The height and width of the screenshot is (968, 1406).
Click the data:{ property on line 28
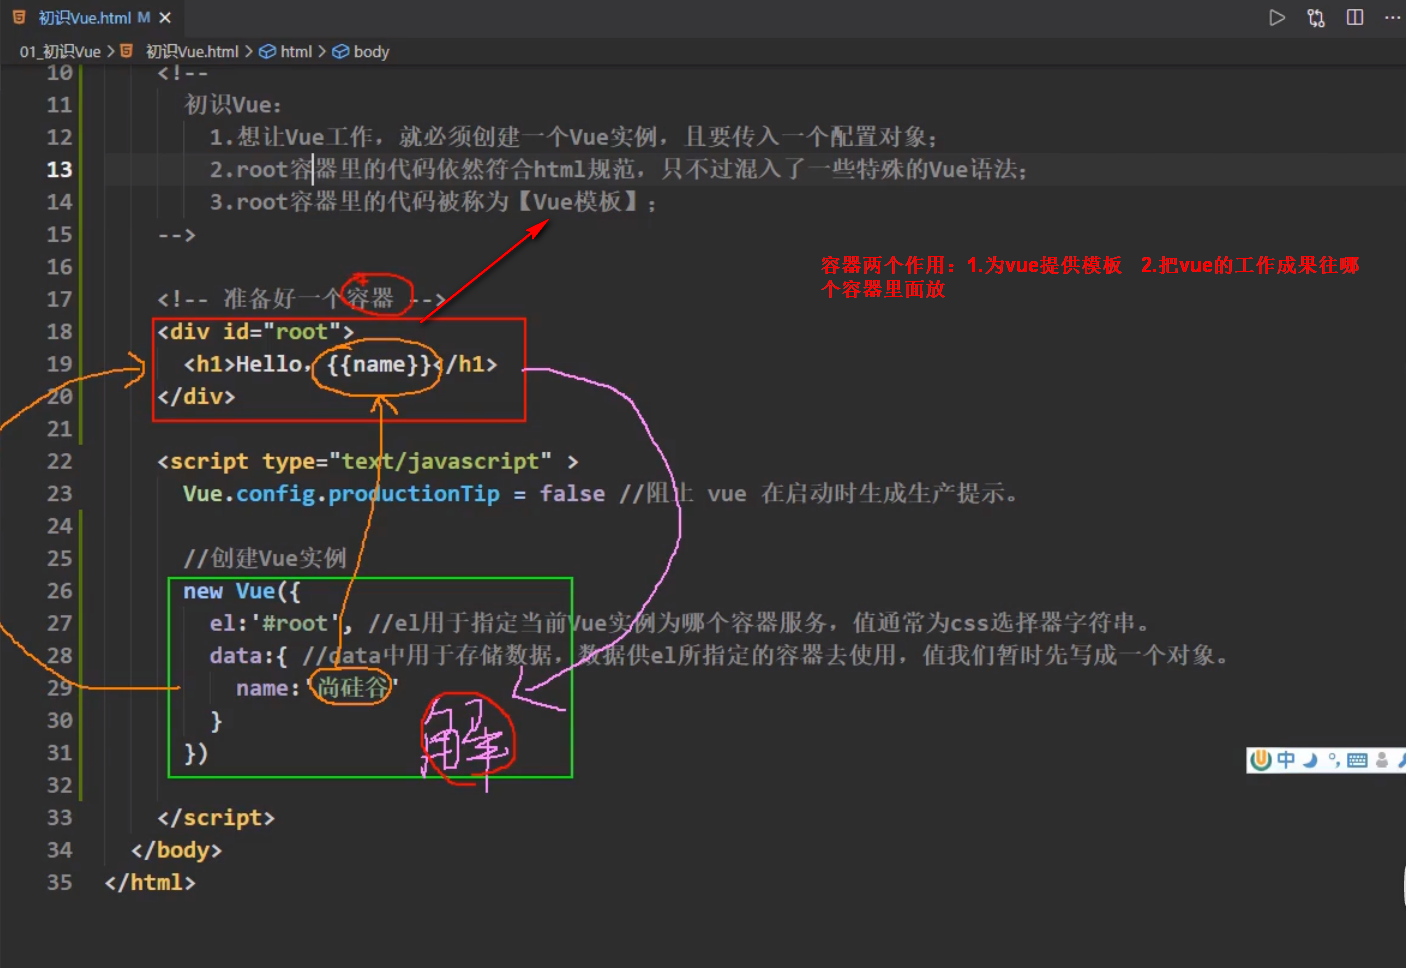coord(248,655)
